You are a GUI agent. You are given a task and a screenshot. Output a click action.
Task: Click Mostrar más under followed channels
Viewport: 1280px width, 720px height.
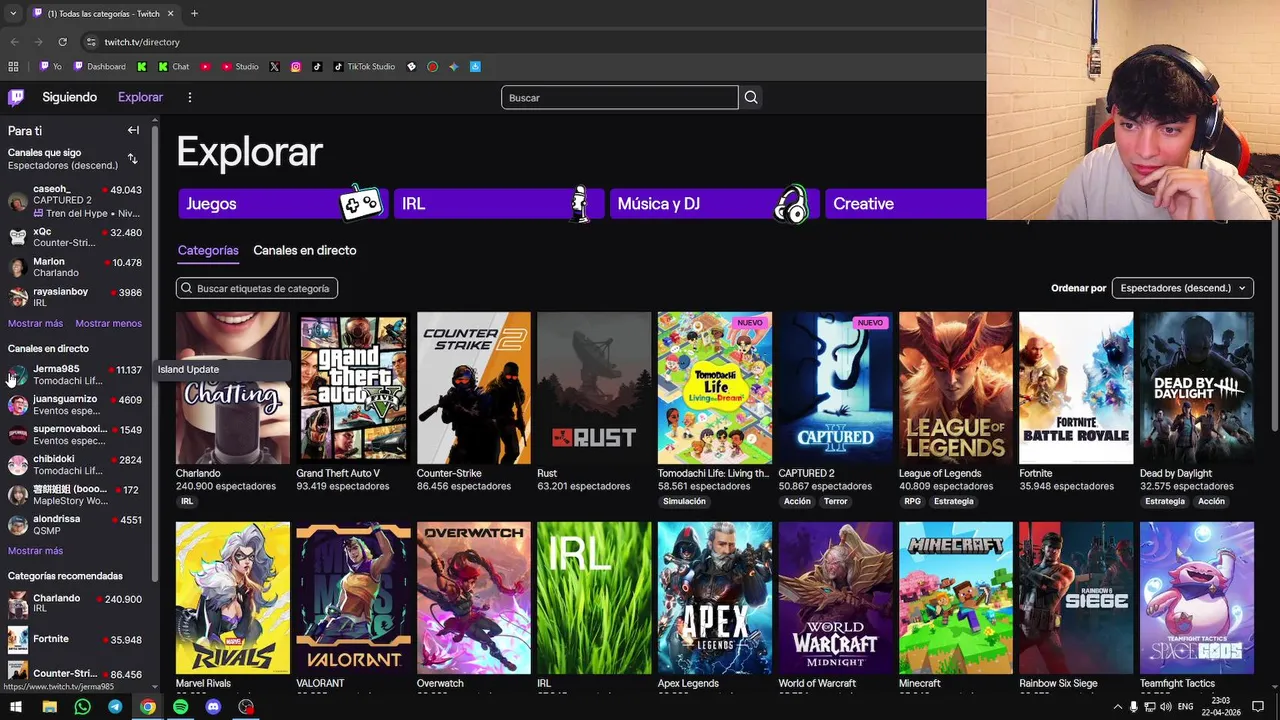35,323
